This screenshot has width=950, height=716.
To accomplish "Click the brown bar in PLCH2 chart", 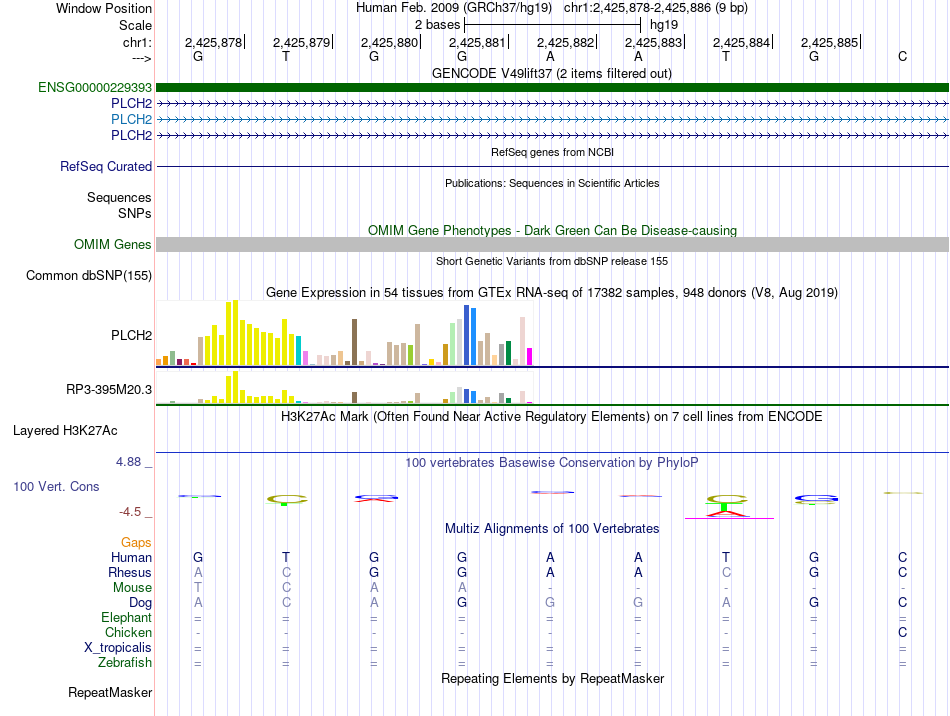I will tap(354, 342).
